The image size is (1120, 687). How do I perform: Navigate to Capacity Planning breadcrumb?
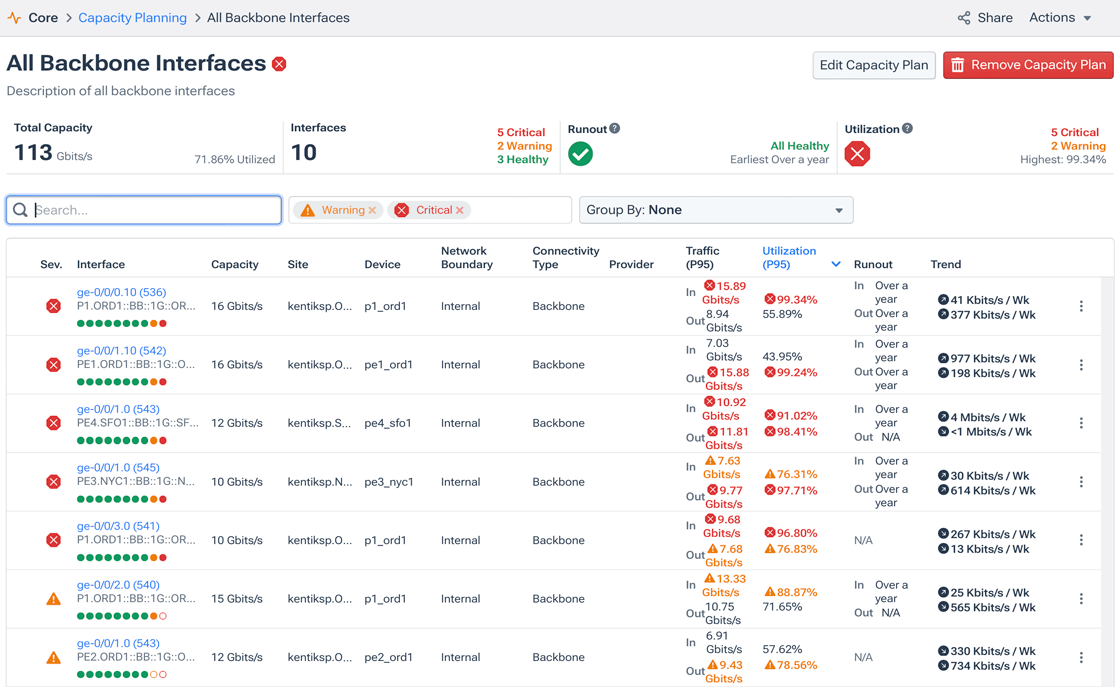click(x=133, y=17)
